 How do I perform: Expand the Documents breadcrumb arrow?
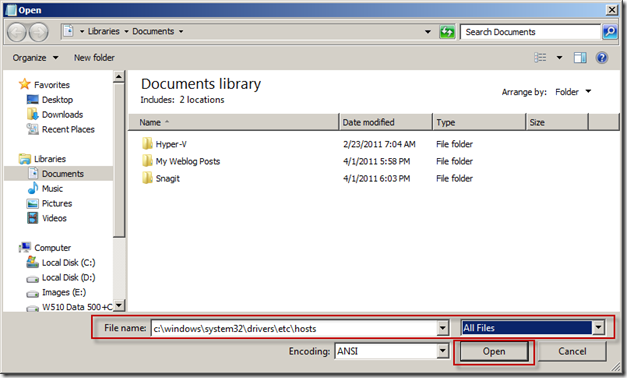[x=181, y=31]
